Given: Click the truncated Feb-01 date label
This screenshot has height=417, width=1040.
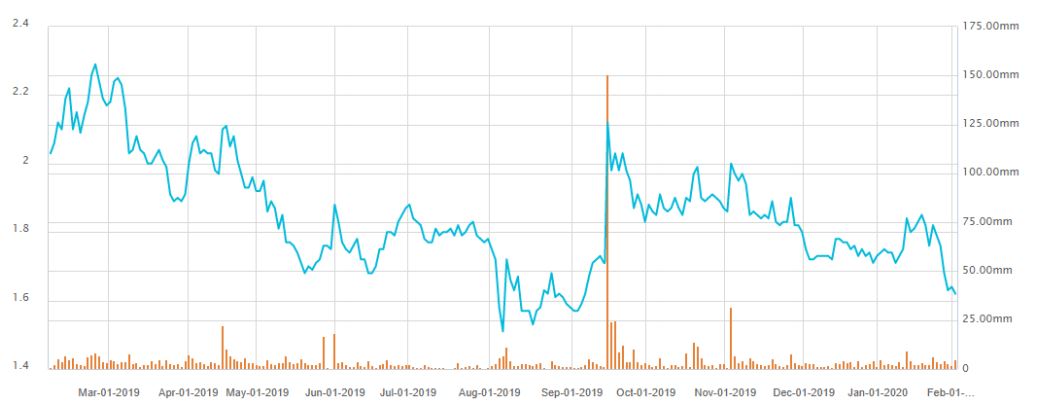Looking at the screenshot, I should point(952,392).
